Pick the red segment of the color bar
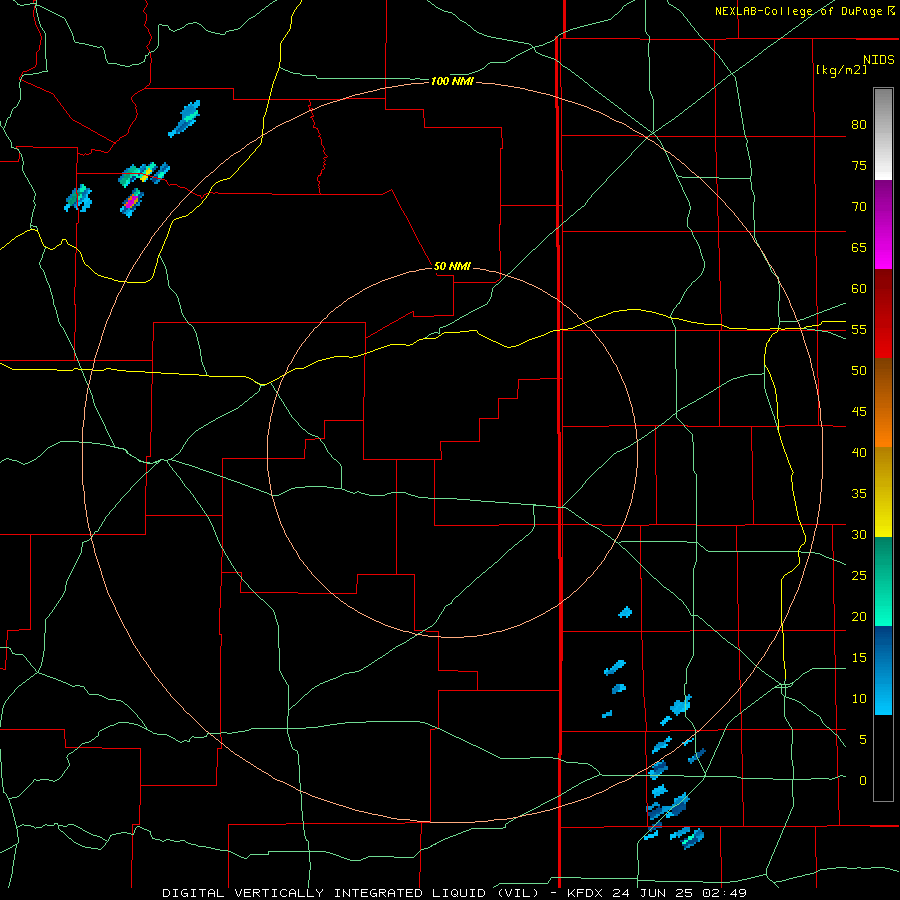This screenshot has width=900, height=900. (x=883, y=313)
